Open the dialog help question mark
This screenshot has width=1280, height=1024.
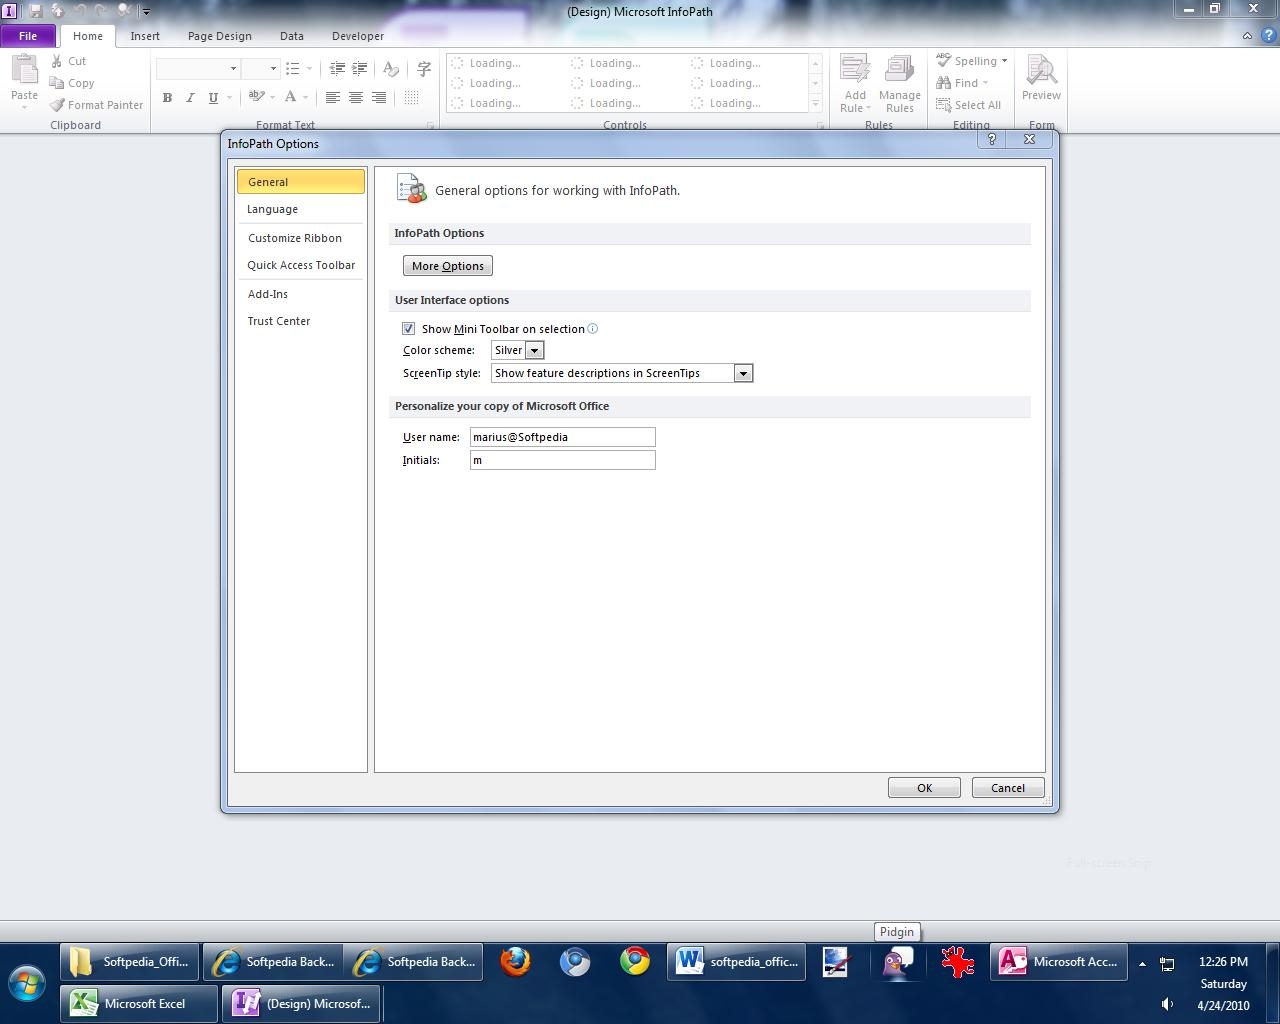point(991,140)
